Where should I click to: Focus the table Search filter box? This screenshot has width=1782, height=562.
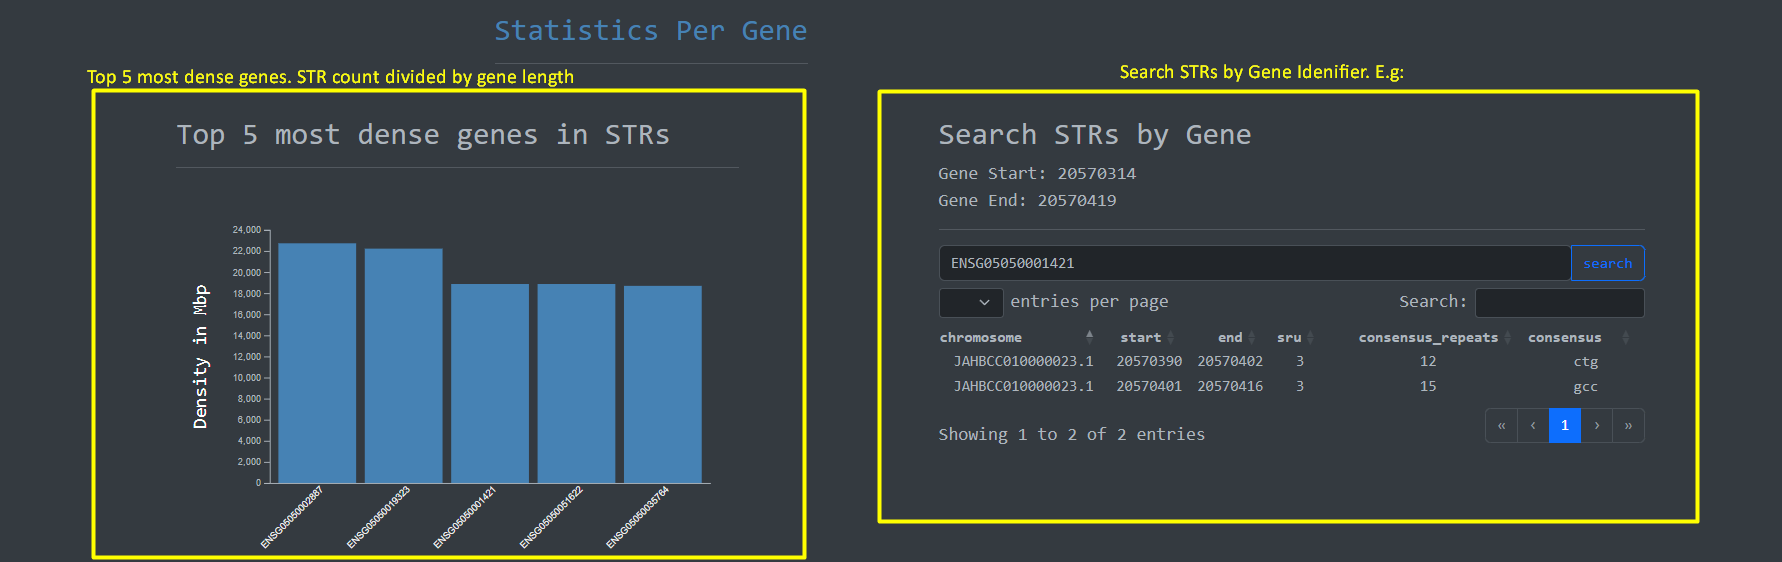1559,302
